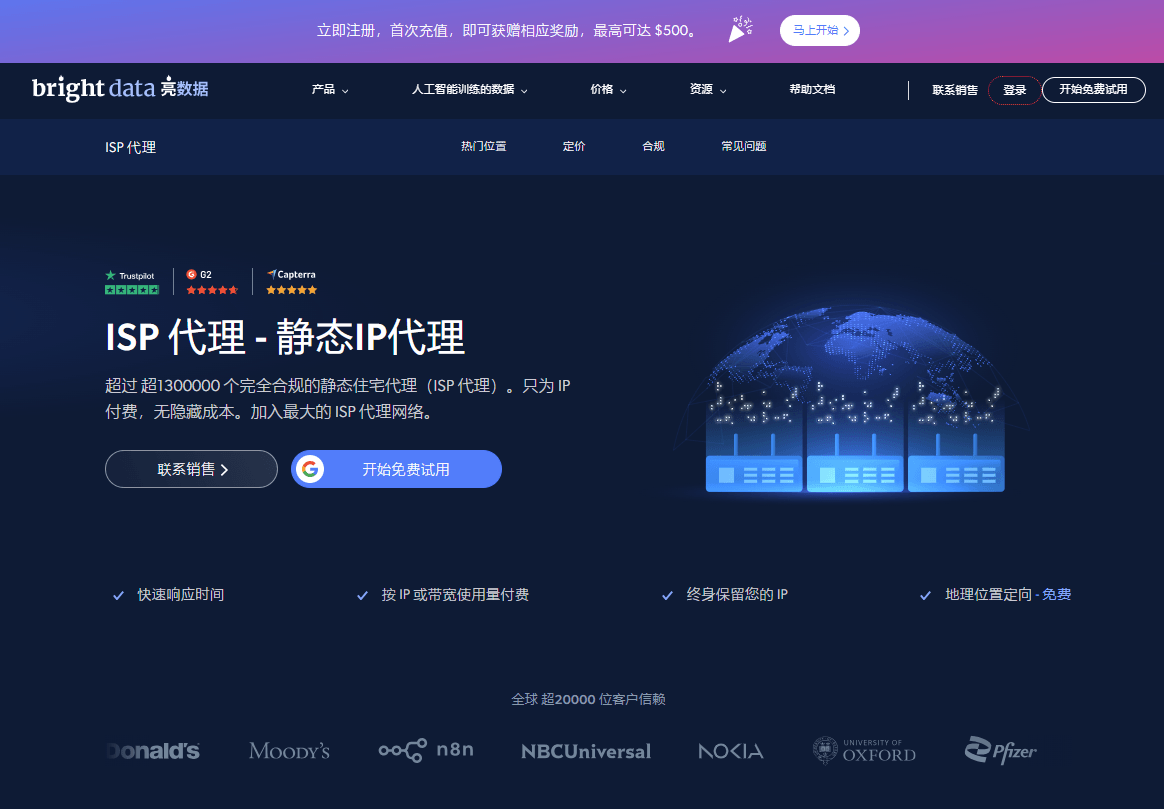Click 开始免费试用 button in top navigation

pos(1093,89)
